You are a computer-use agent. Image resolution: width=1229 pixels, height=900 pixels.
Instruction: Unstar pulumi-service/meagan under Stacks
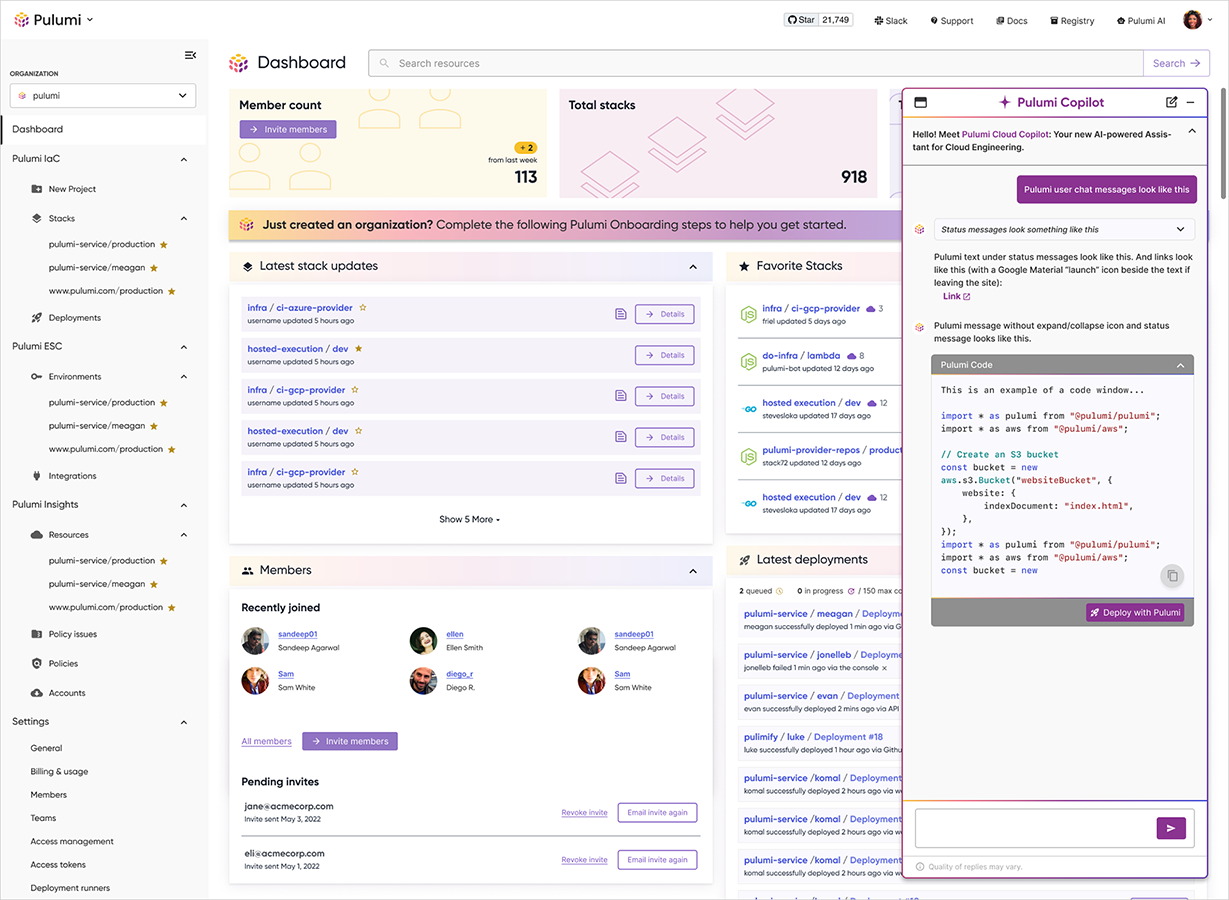coord(154,268)
